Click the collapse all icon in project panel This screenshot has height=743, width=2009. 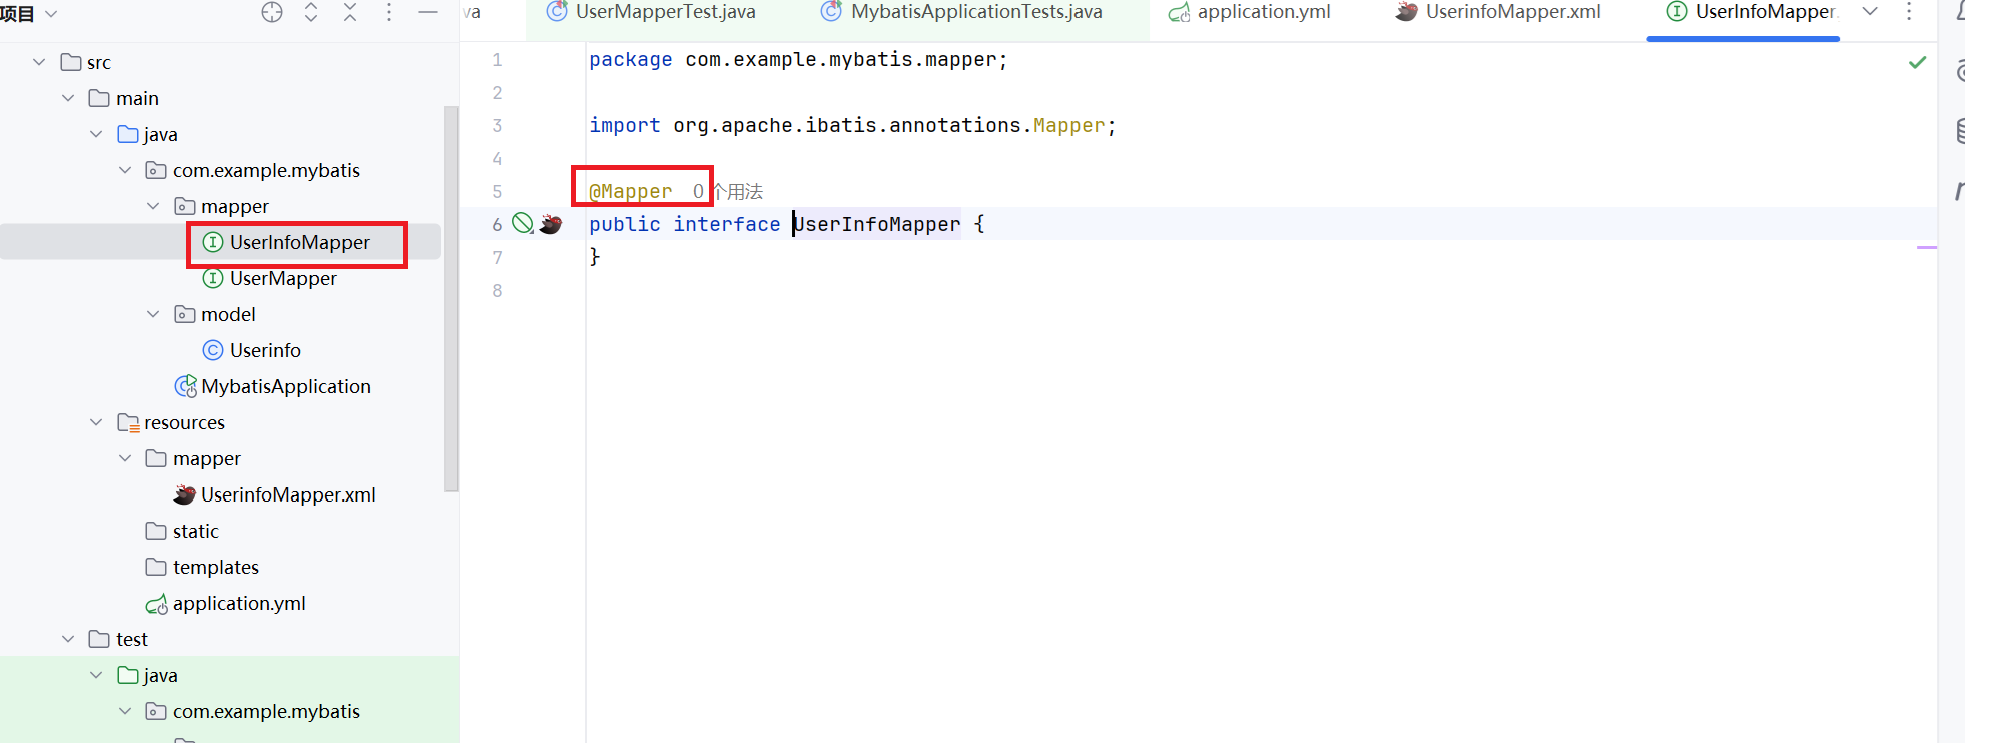point(350,13)
